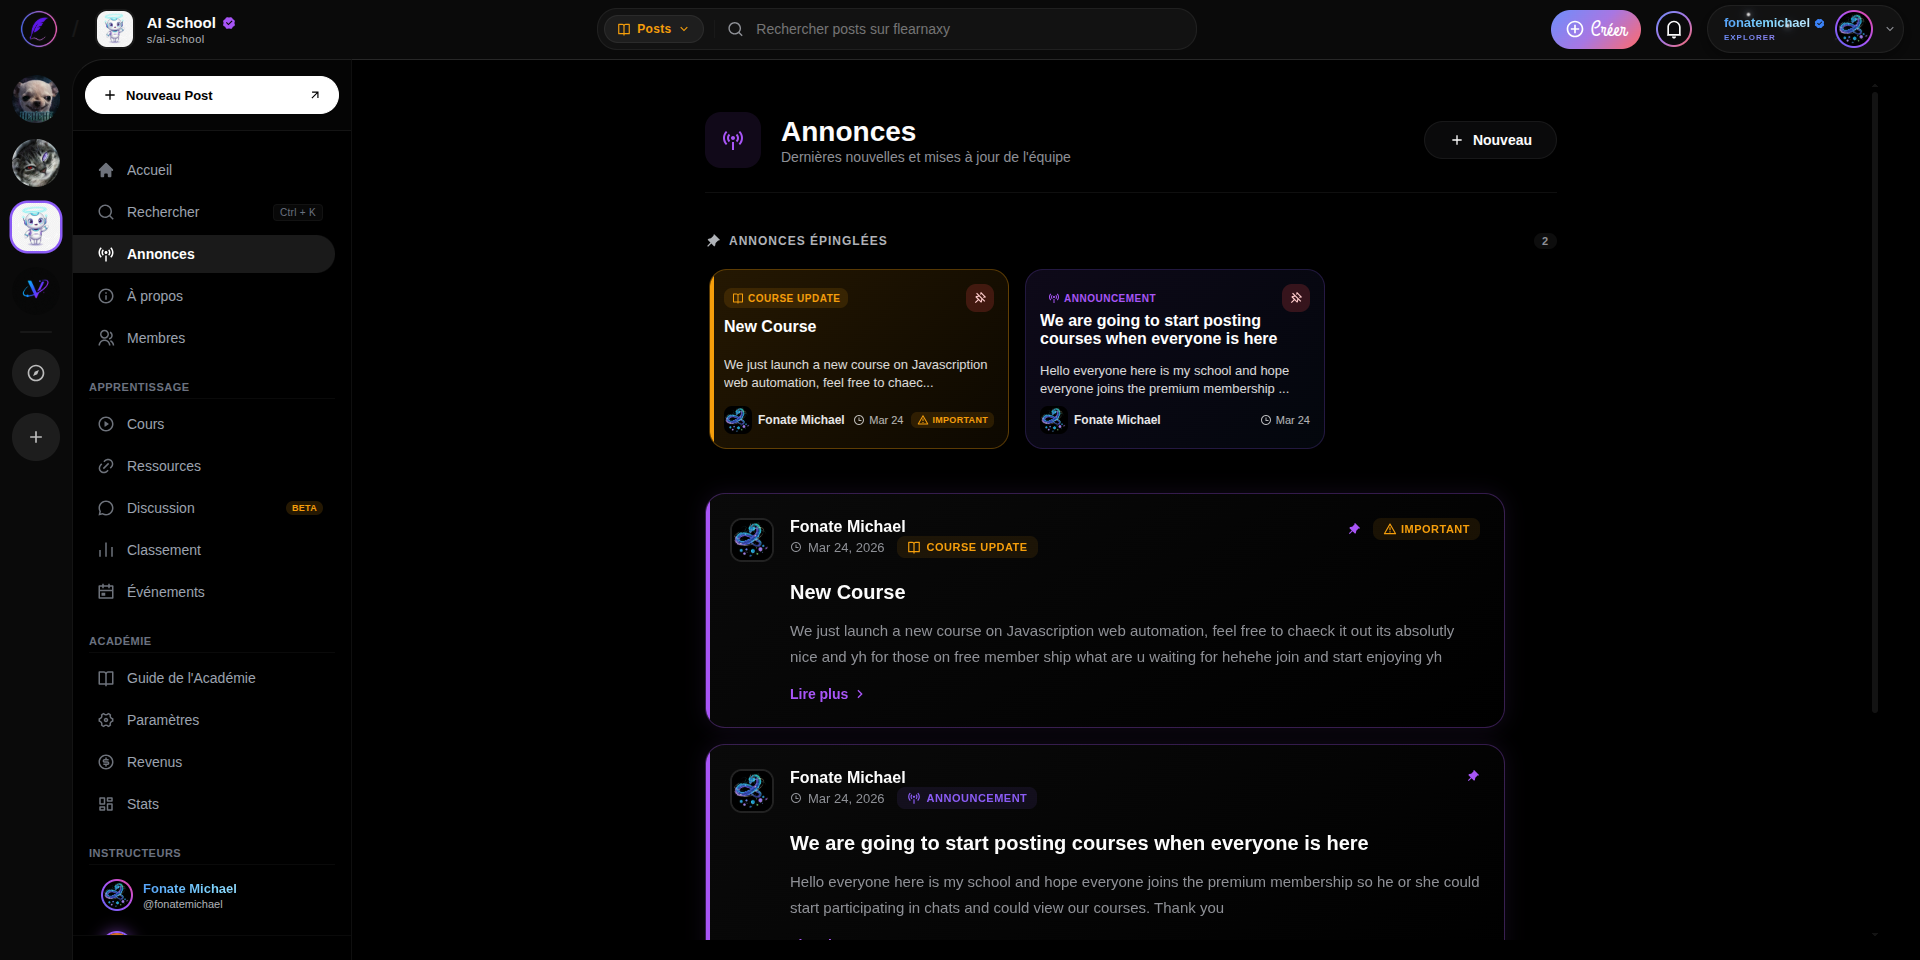Select Accueil in the sidebar navigation
Screen dimensions: 1920x960
[x=148, y=170]
